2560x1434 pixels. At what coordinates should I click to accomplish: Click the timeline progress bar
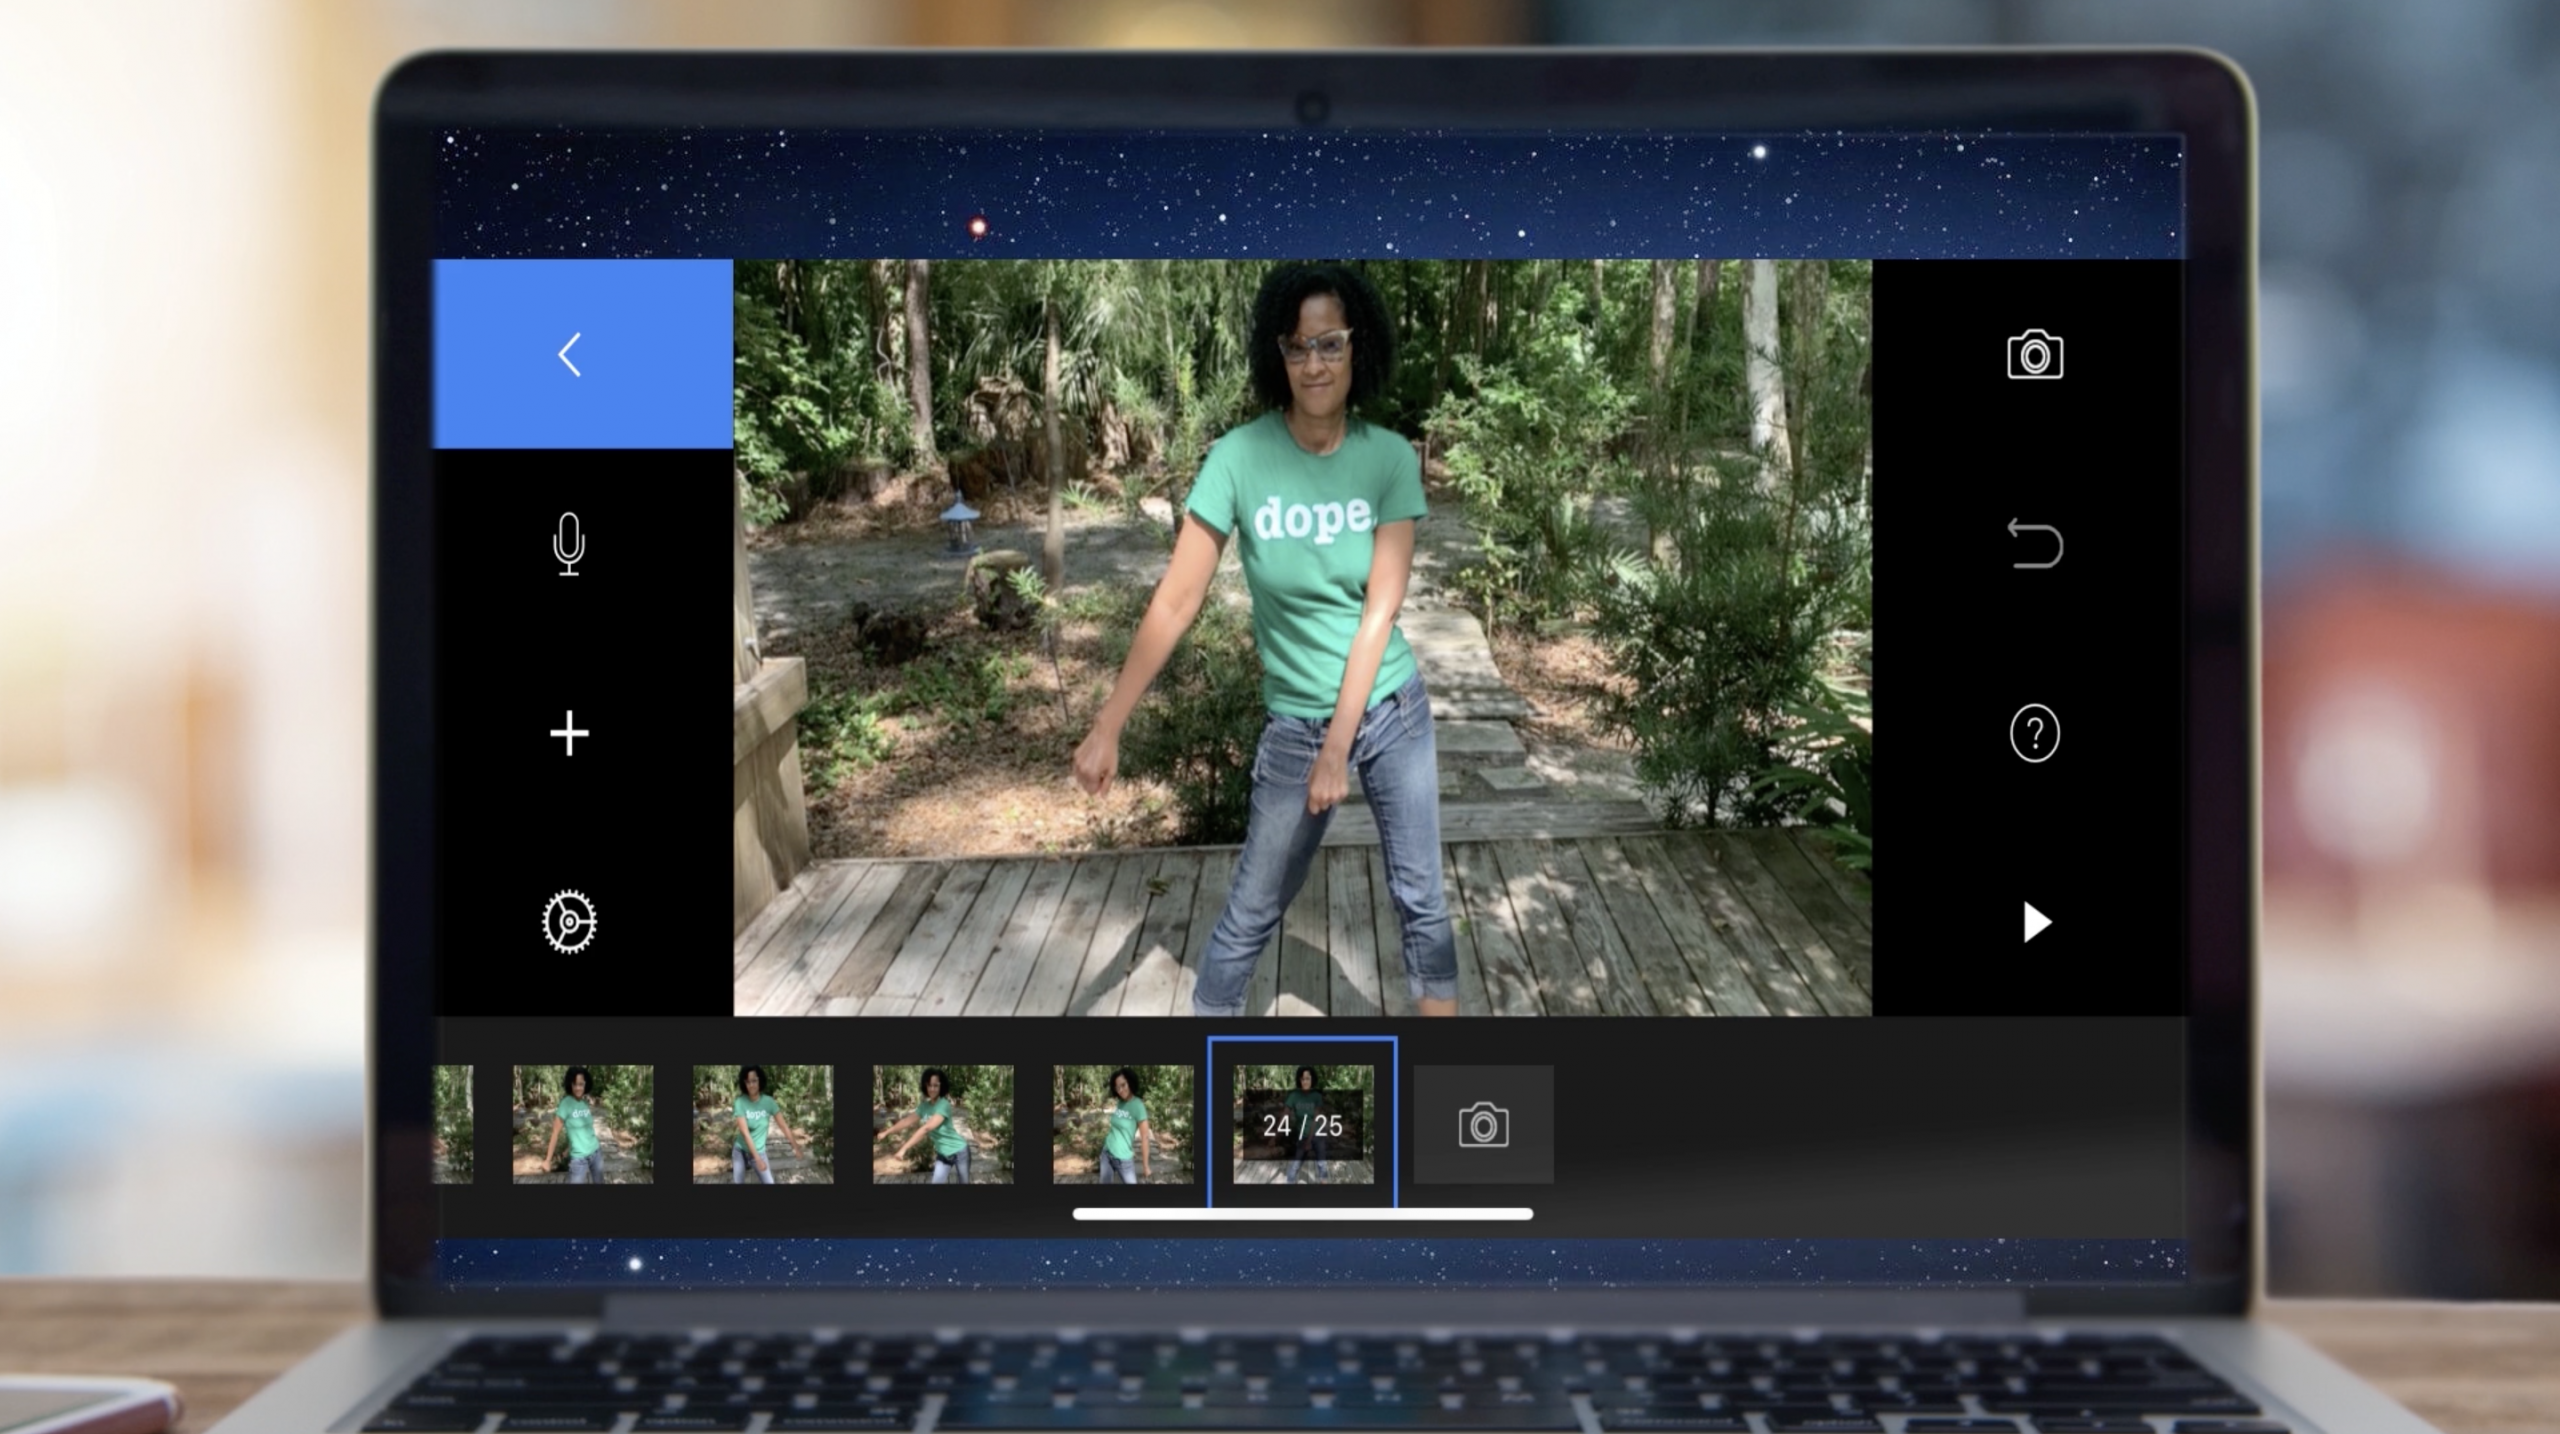pyautogui.click(x=1302, y=1214)
